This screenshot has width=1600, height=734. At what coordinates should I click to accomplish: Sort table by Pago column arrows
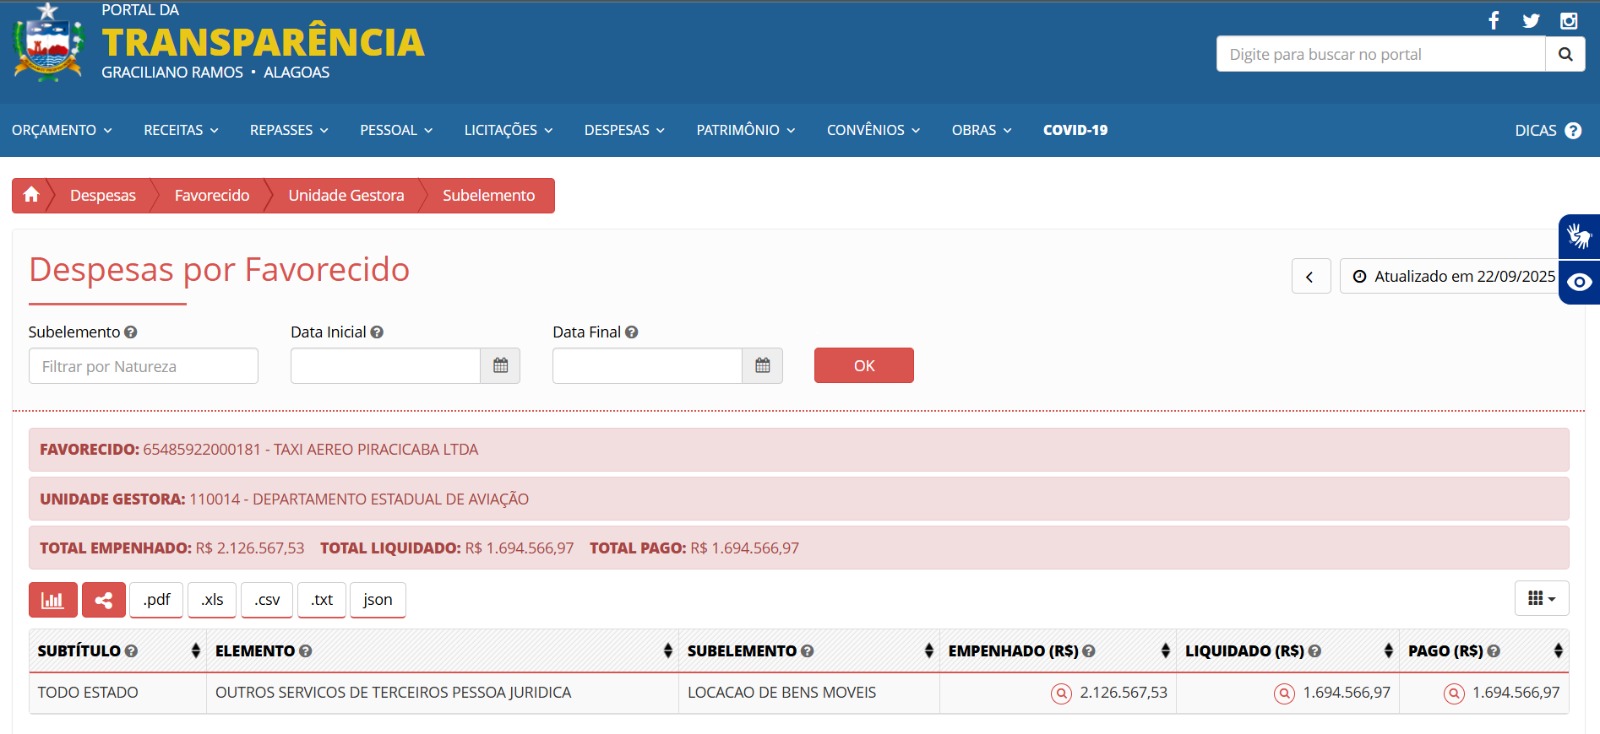click(x=1559, y=651)
